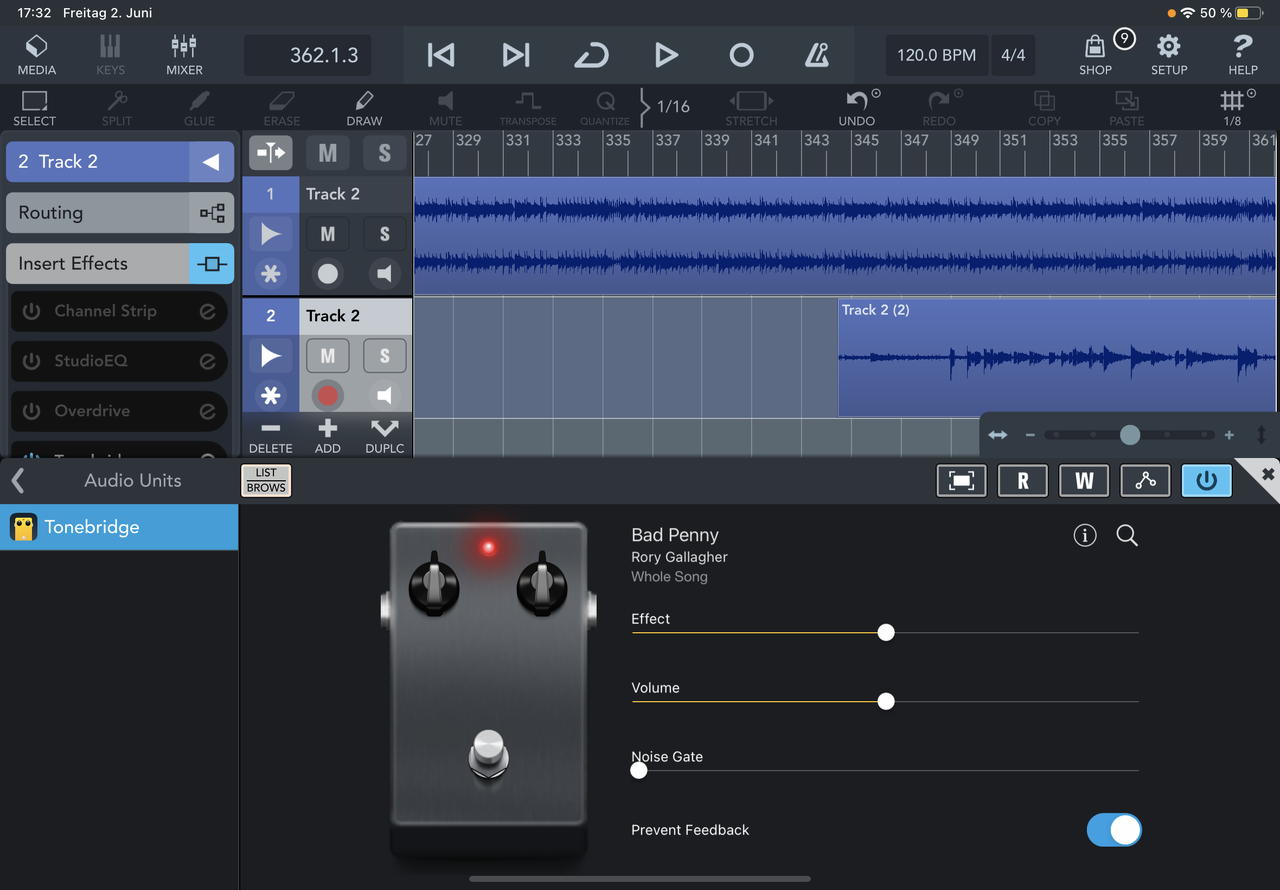Open the Setup gear
Screen dimensions: 1280x890
[1169, 55]
